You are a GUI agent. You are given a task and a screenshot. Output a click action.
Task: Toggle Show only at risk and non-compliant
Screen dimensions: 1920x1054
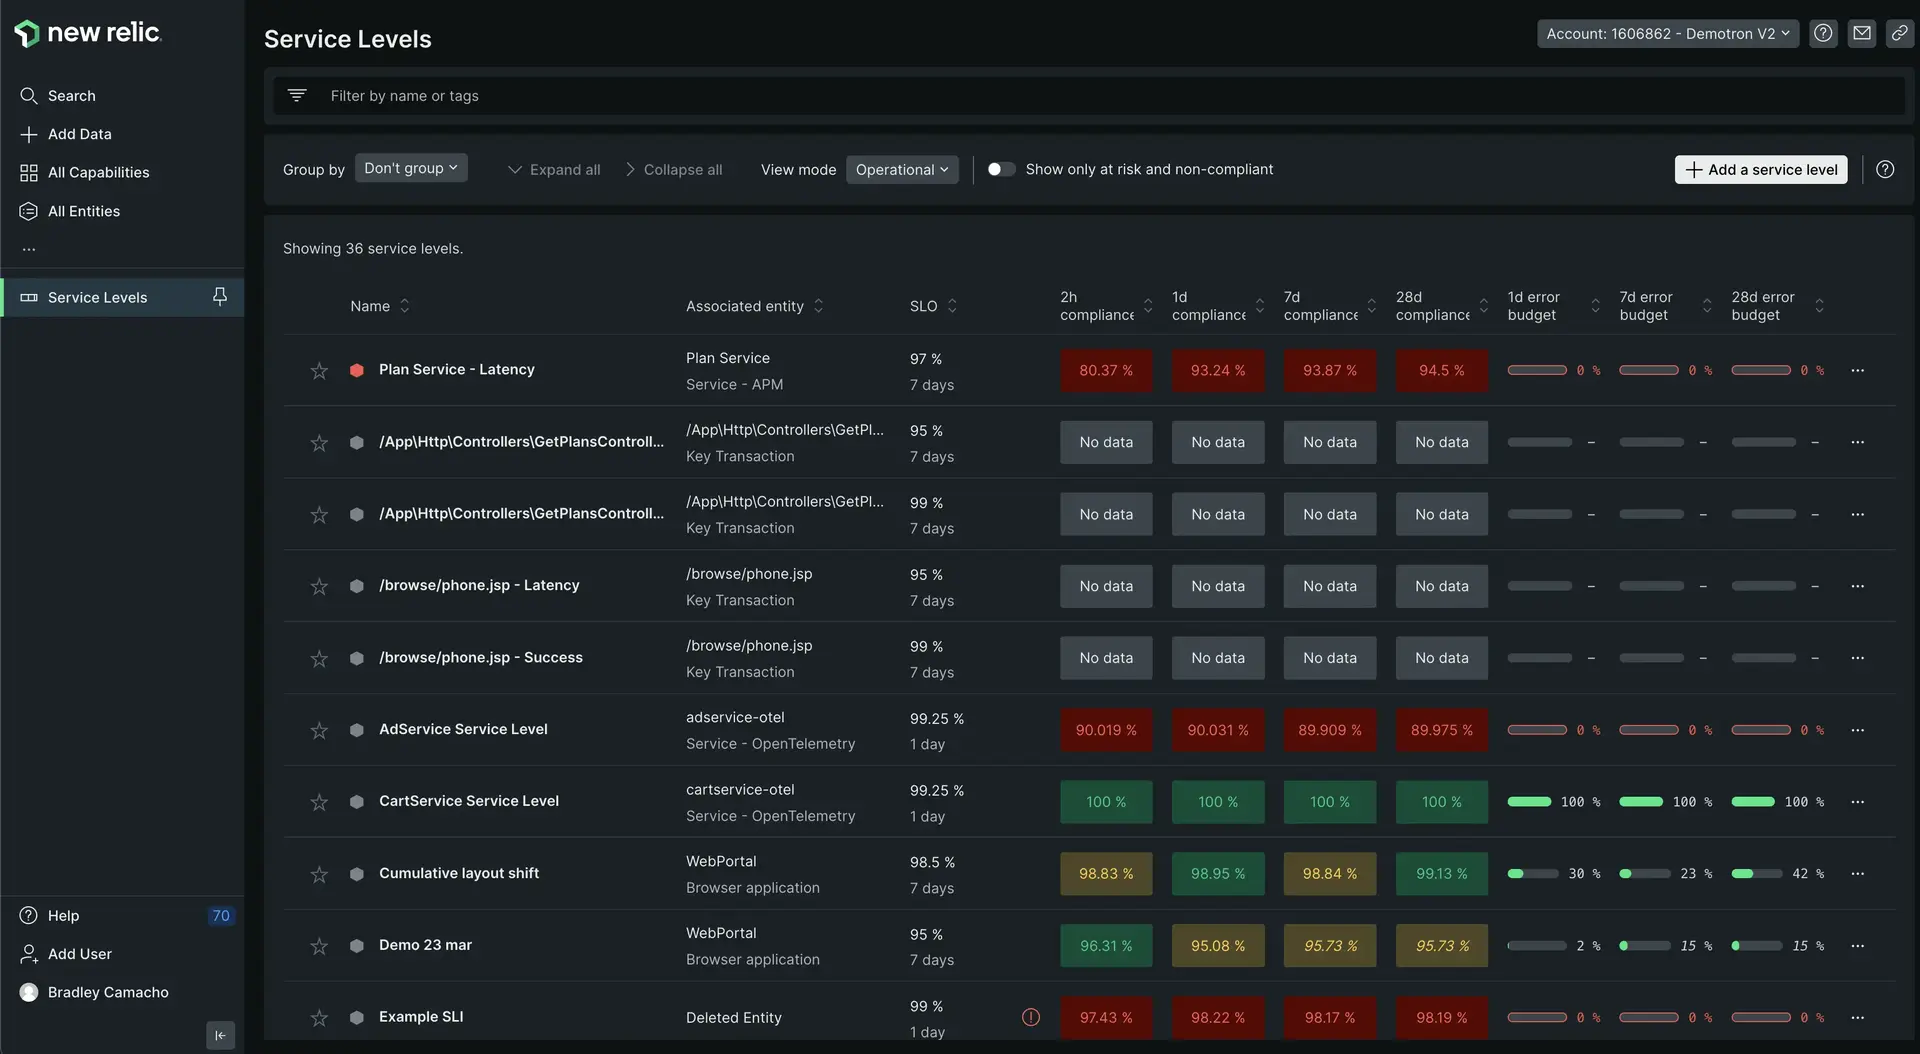pyautogui.click(x=1001, y=169)
